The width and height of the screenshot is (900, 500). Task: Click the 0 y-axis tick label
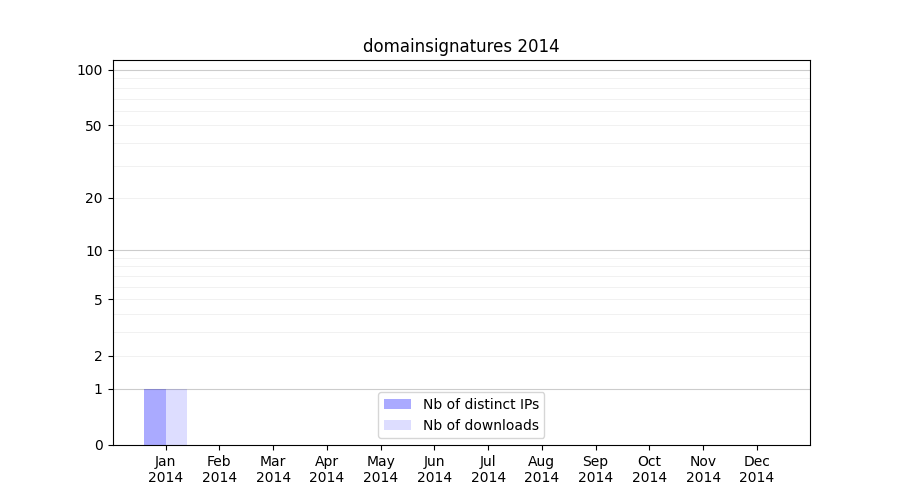(98, 445)
